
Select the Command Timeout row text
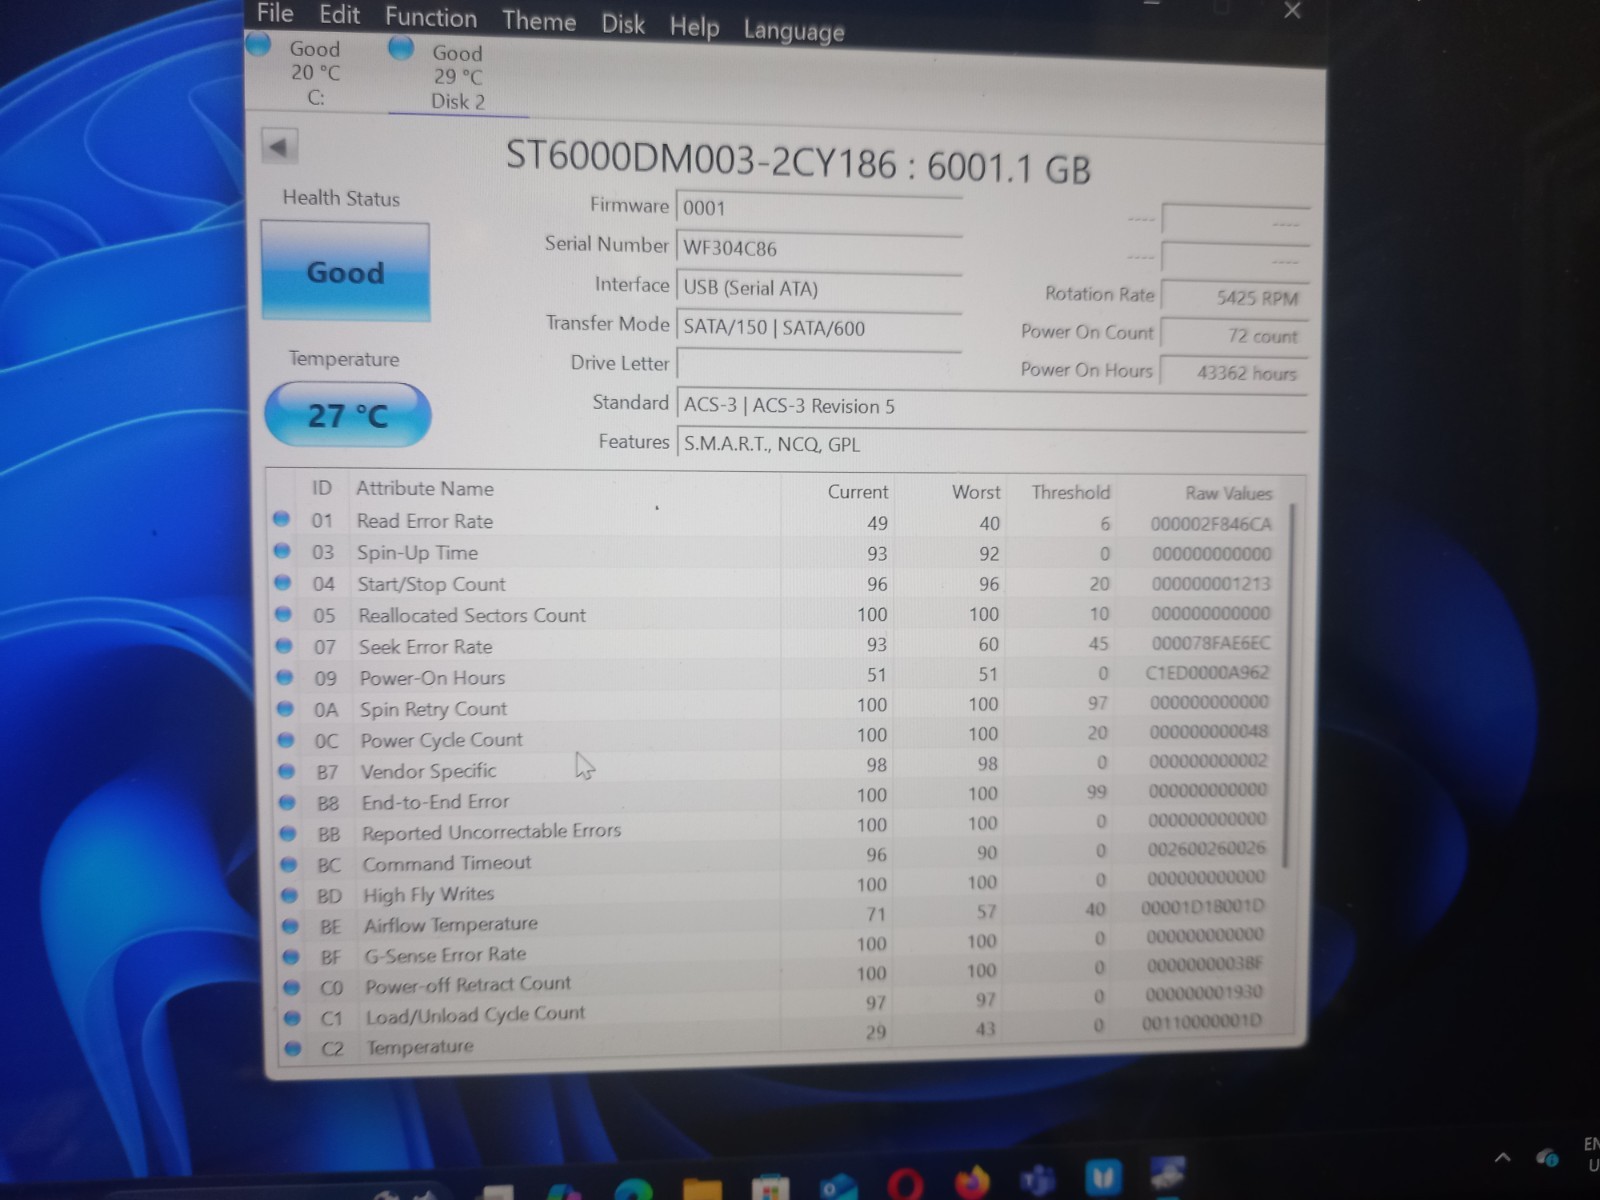click(x=447, y=863)
